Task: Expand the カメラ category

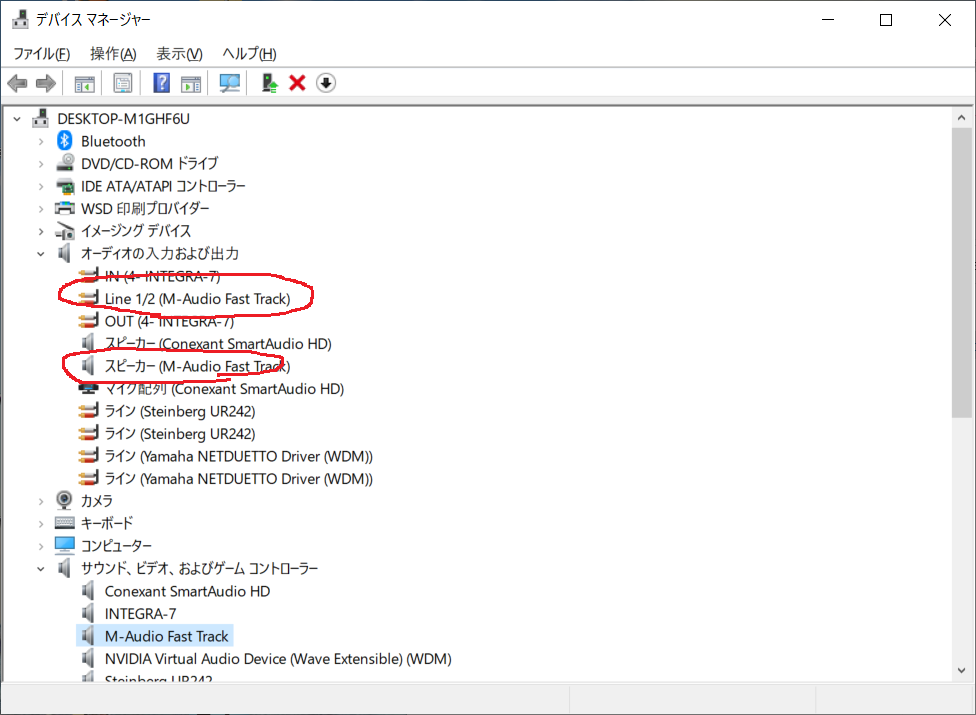Action: (x=41, y=501)
